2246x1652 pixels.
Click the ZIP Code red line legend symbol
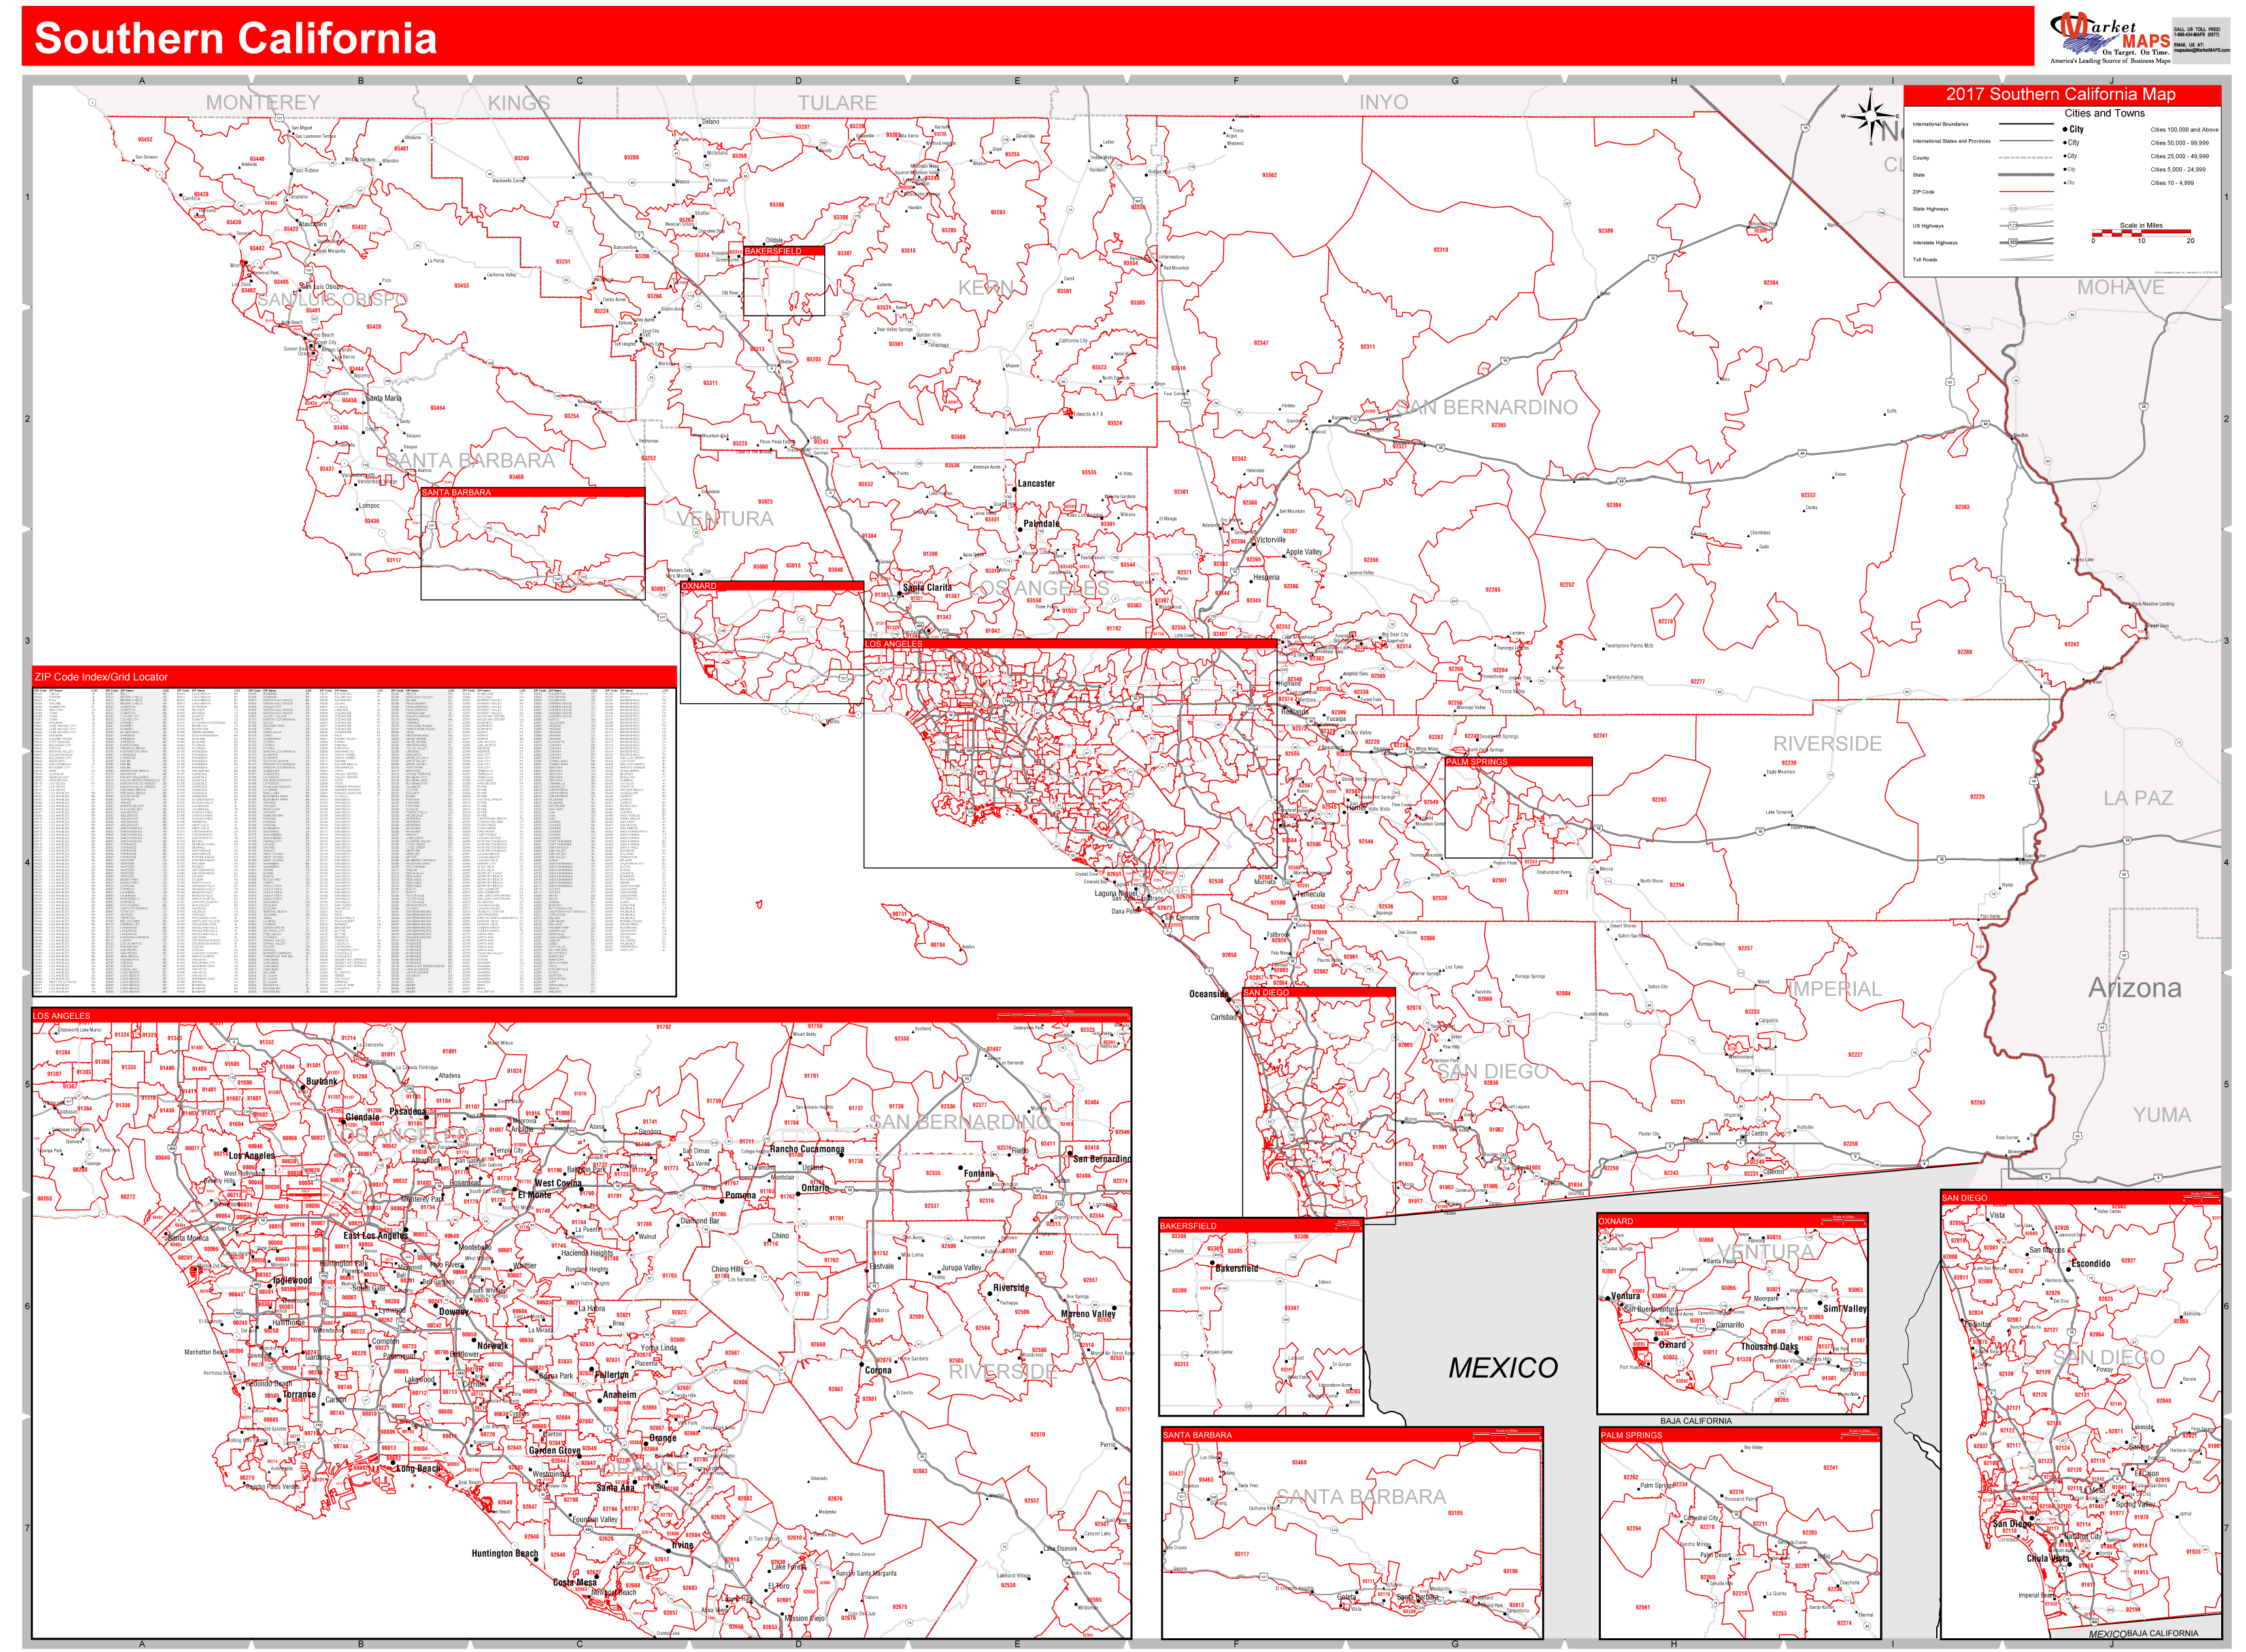pyautogui.click(x=2026, y=191)
